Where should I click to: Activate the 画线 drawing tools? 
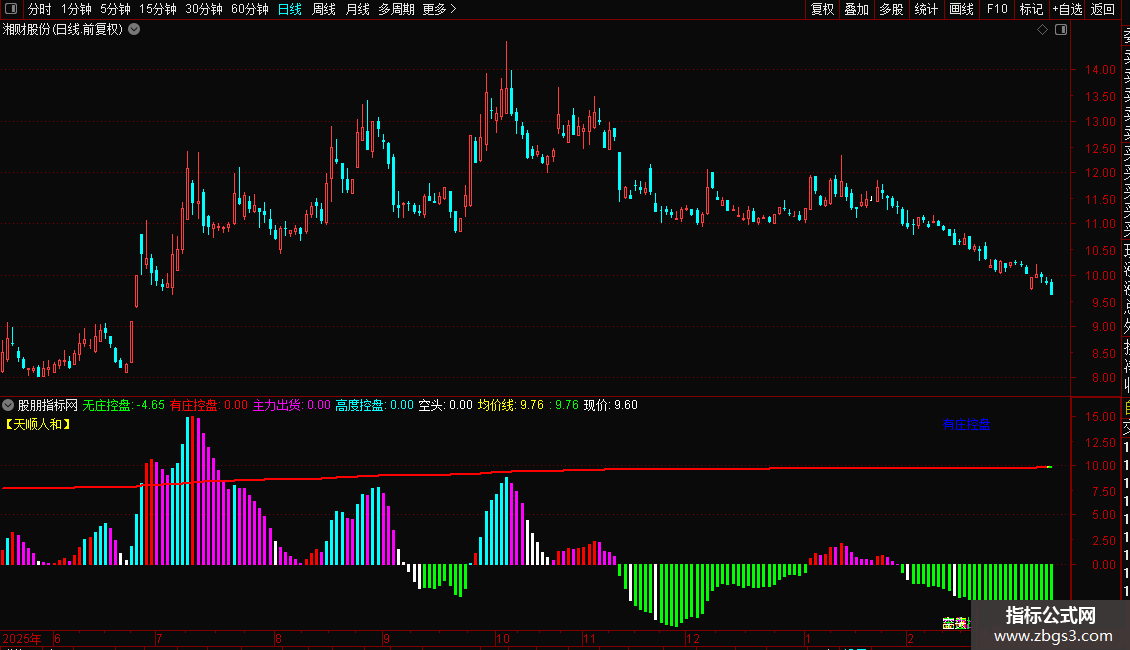[x=961, y=9]
